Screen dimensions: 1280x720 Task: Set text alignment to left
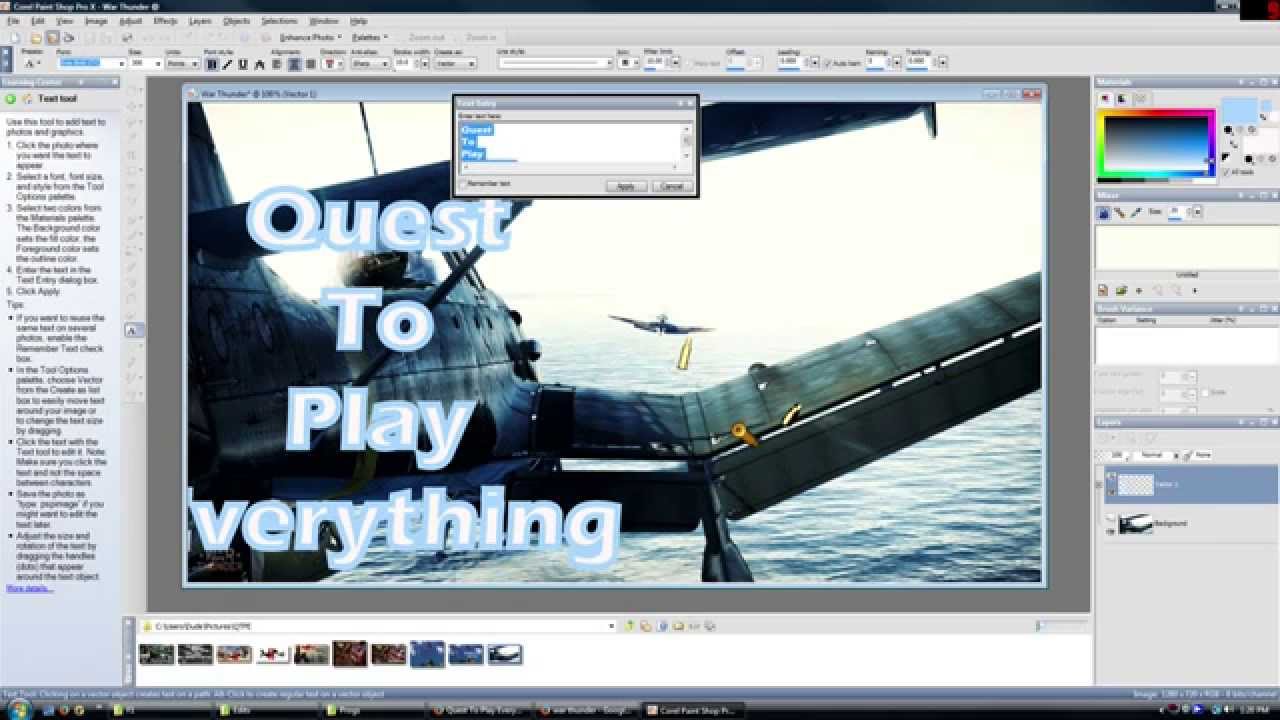point(278,64)
